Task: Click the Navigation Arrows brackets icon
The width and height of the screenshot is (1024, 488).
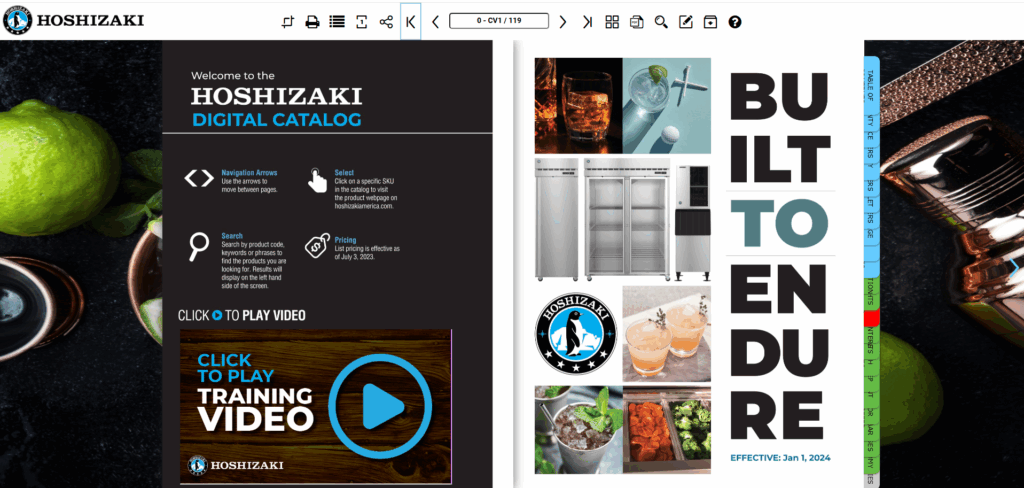Action: 199,178
